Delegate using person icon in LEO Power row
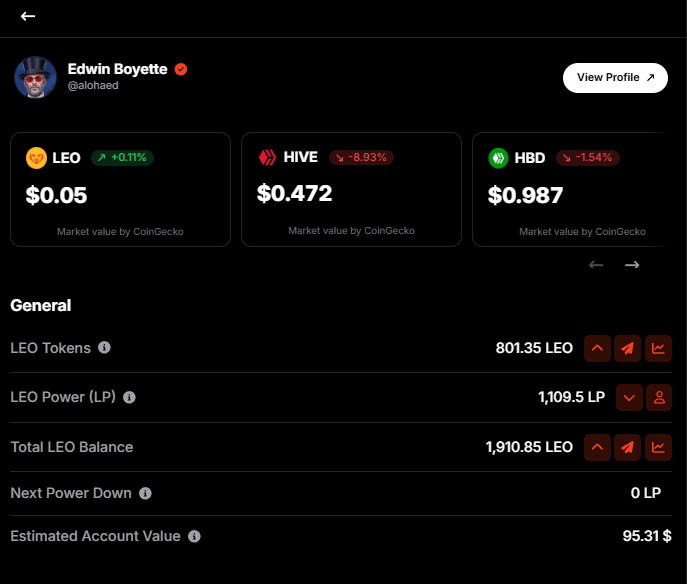 coord(659,397)
